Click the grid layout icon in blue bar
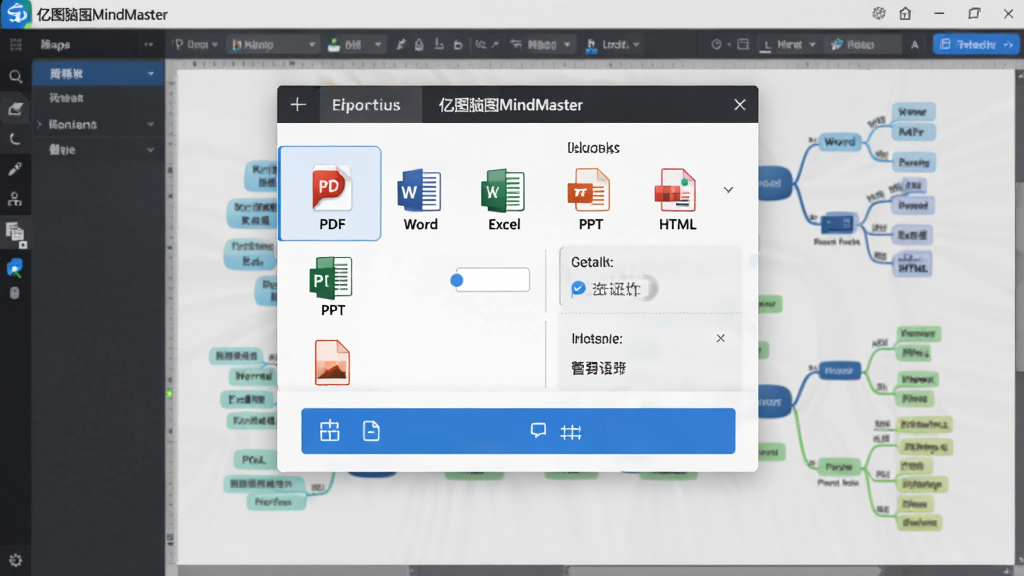This screenshot has height=576, width=1024. tap(330, 431)
